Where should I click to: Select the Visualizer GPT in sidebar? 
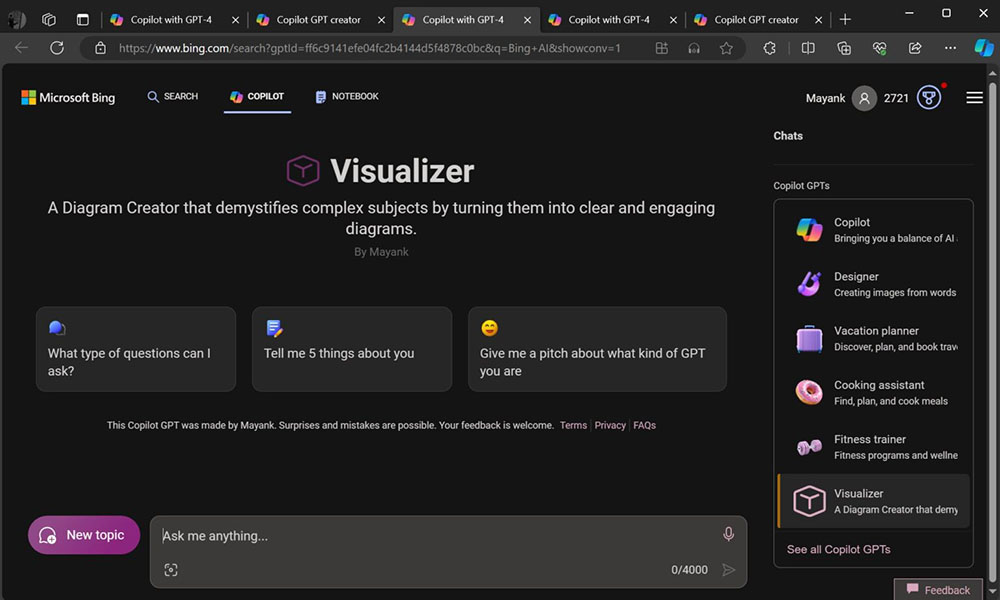click(x=873, y=501)
